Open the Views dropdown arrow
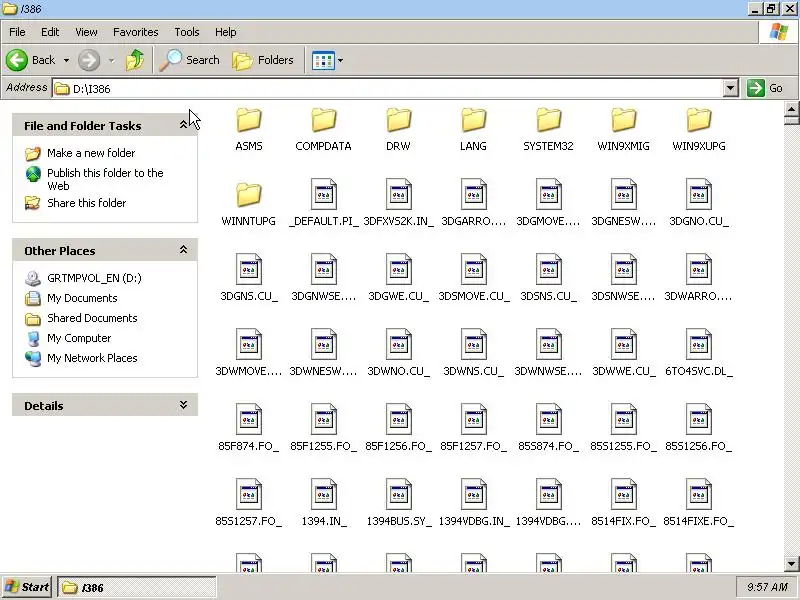Screen dimensions: 800x600 click(x=340, y=60)
